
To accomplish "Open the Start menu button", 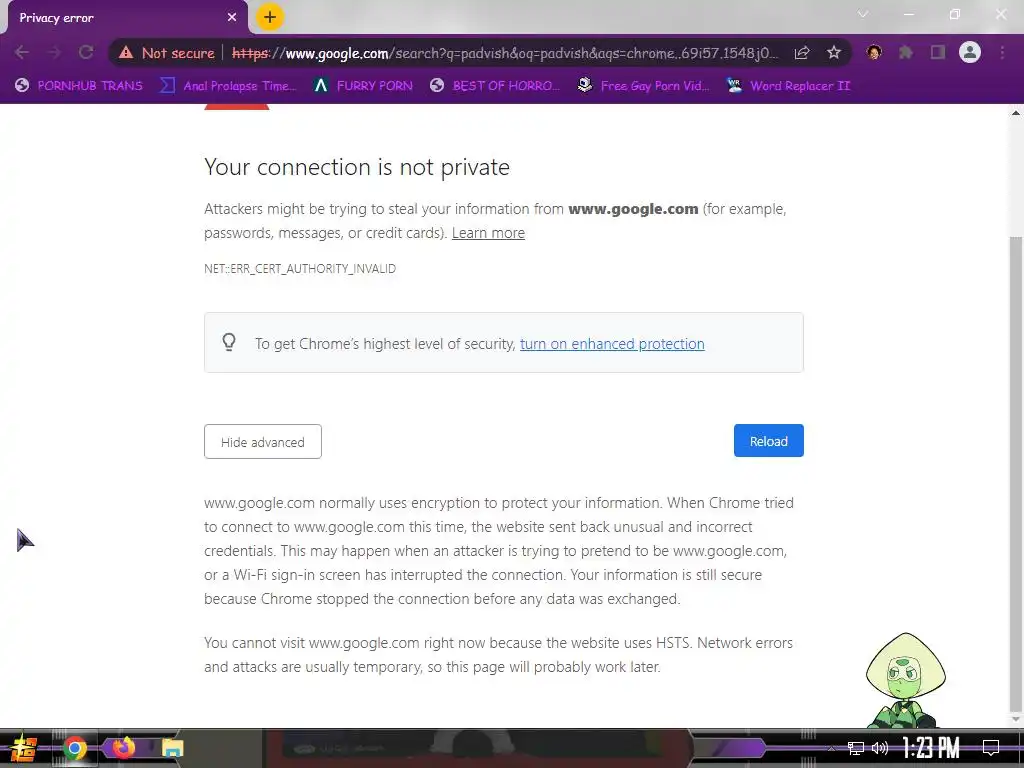I will (24, 748).
